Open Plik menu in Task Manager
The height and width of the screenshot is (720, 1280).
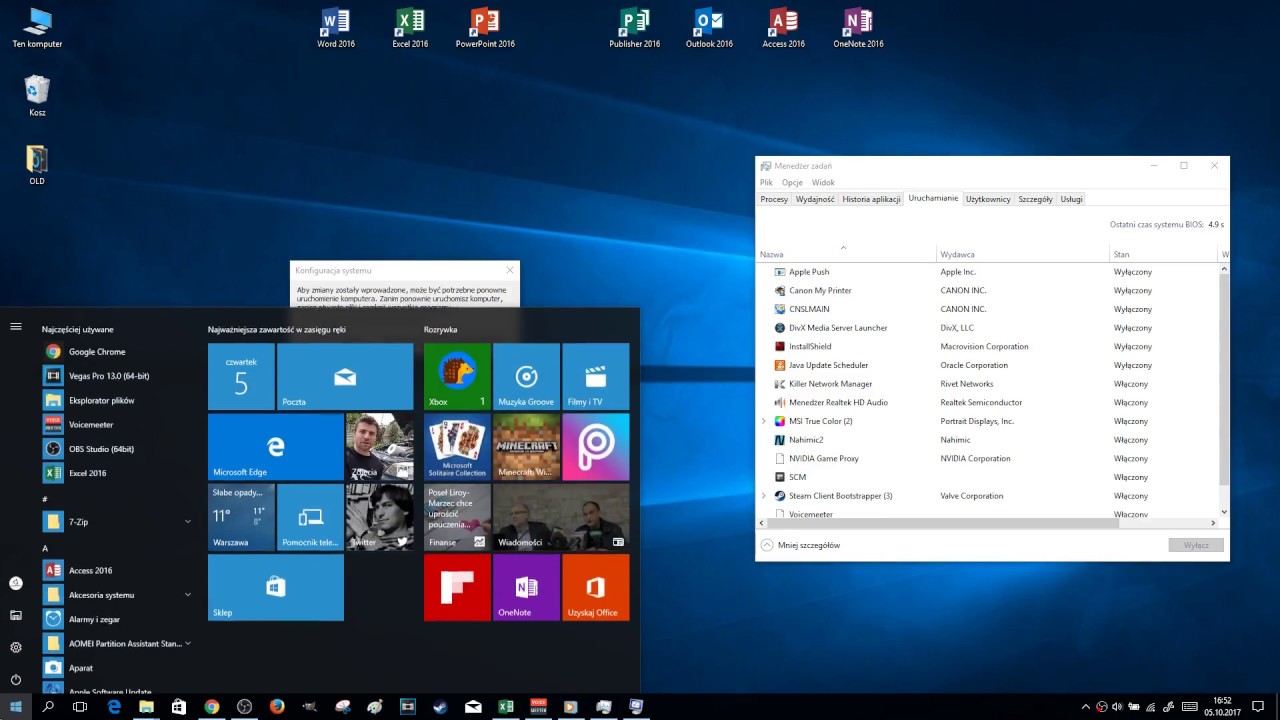766,183
